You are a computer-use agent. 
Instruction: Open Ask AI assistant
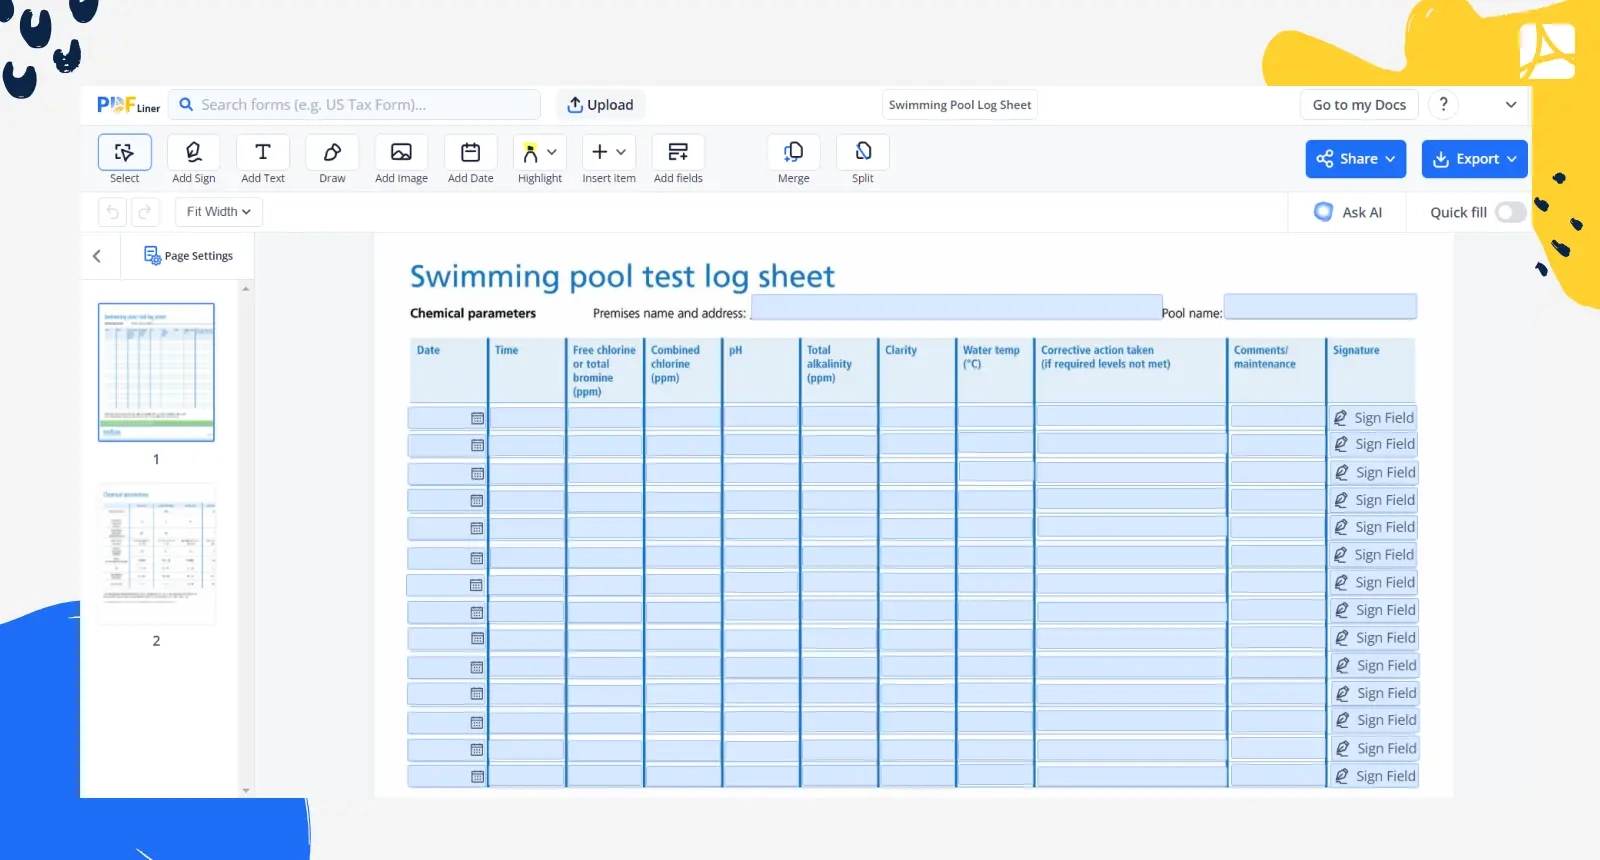pyautogui.click(x=1348, y=212)
